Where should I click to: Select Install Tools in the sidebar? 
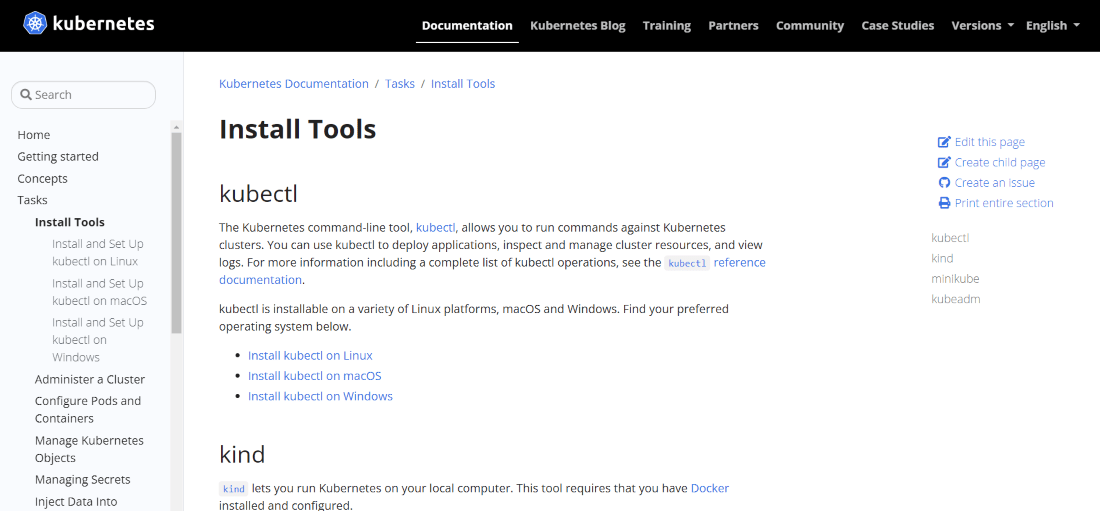pyautogui.click(x=69, y=222)
